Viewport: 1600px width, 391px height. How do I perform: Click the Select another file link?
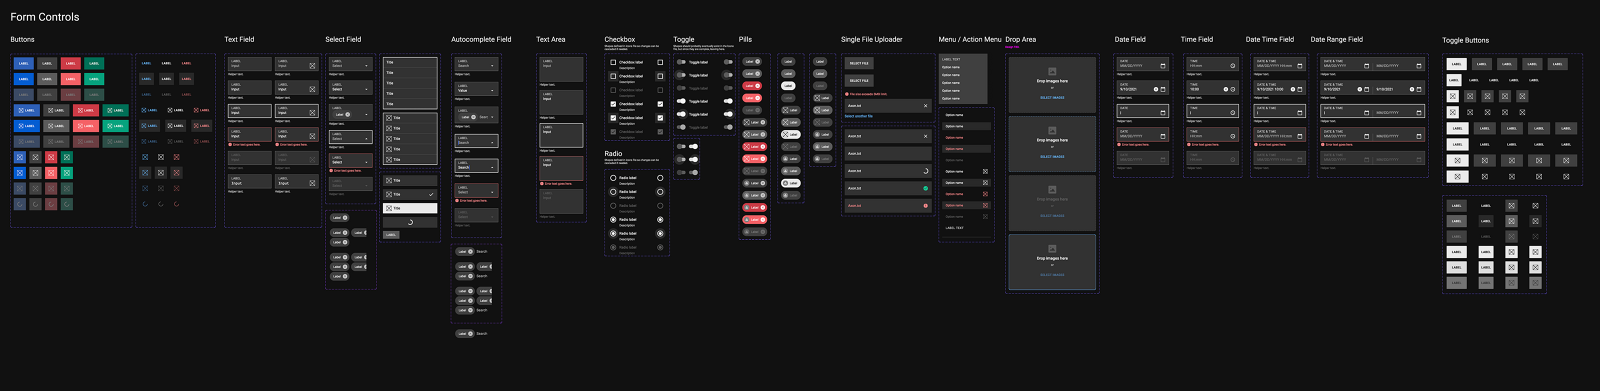[x=859, y=115]
